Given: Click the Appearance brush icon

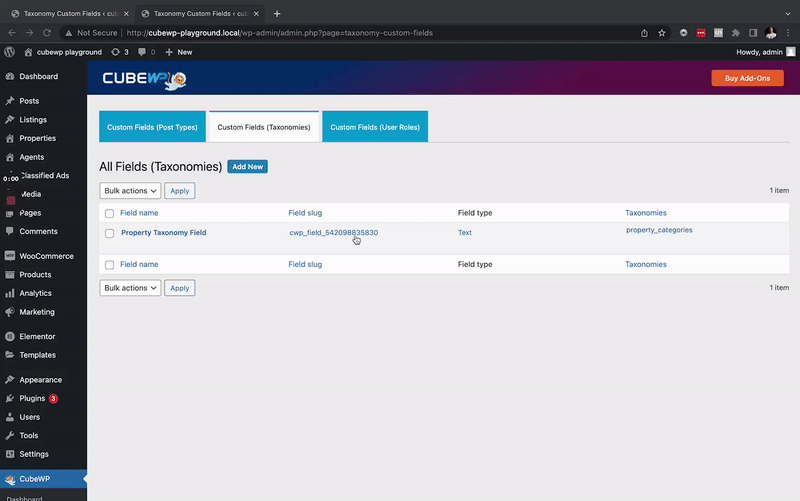Looking at the screenshot, I should [10, 380].
